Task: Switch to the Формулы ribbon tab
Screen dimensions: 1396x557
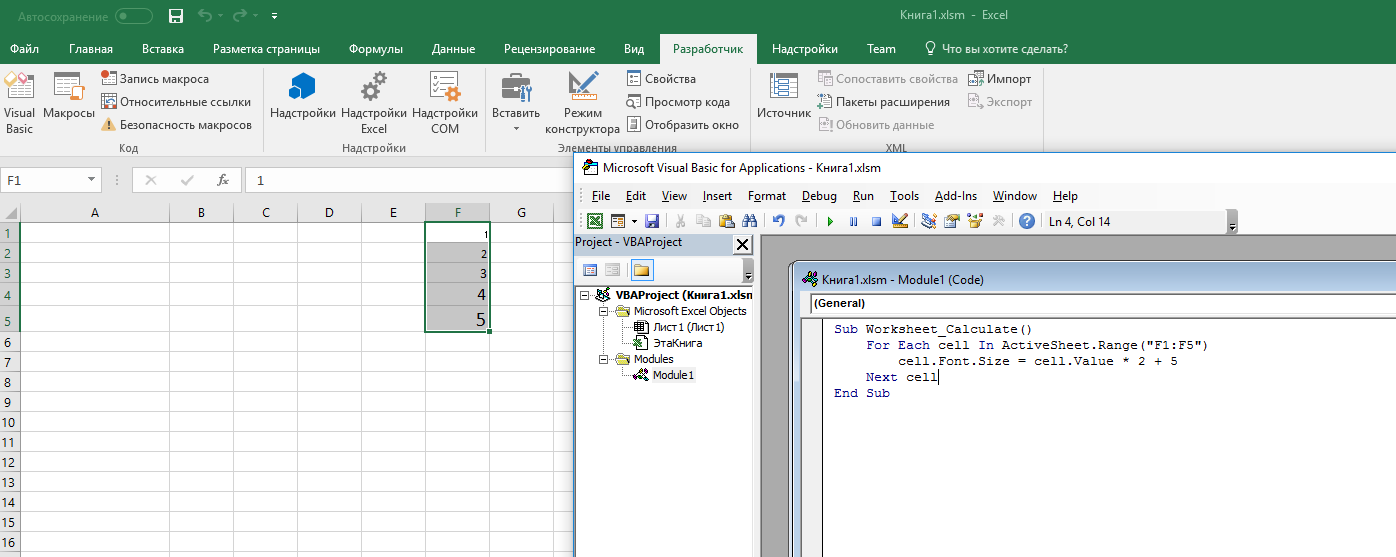Action: pos(375,49)
